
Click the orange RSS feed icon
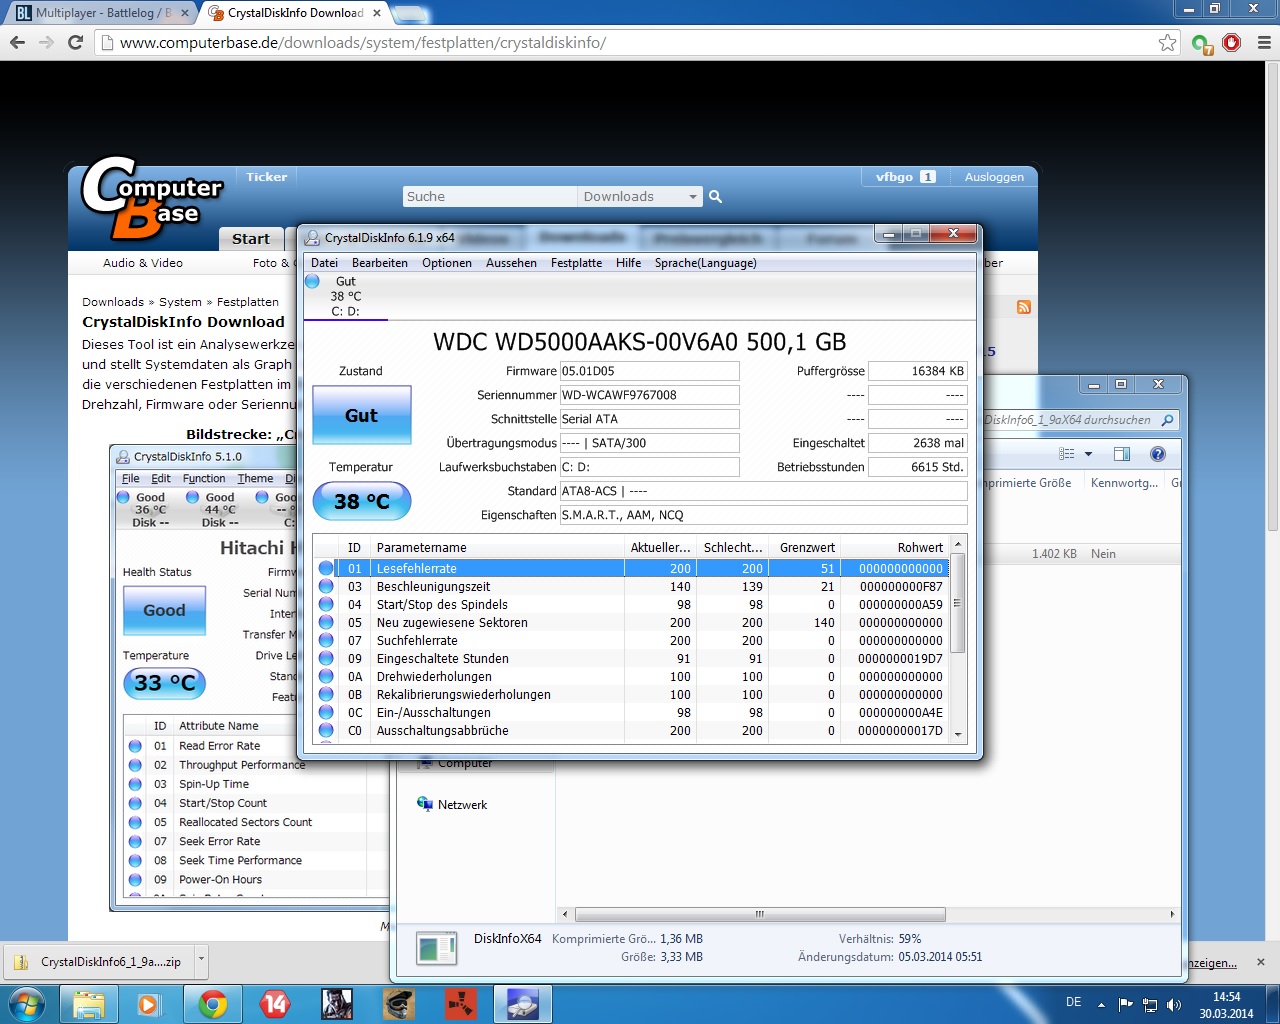(1023, 307)
